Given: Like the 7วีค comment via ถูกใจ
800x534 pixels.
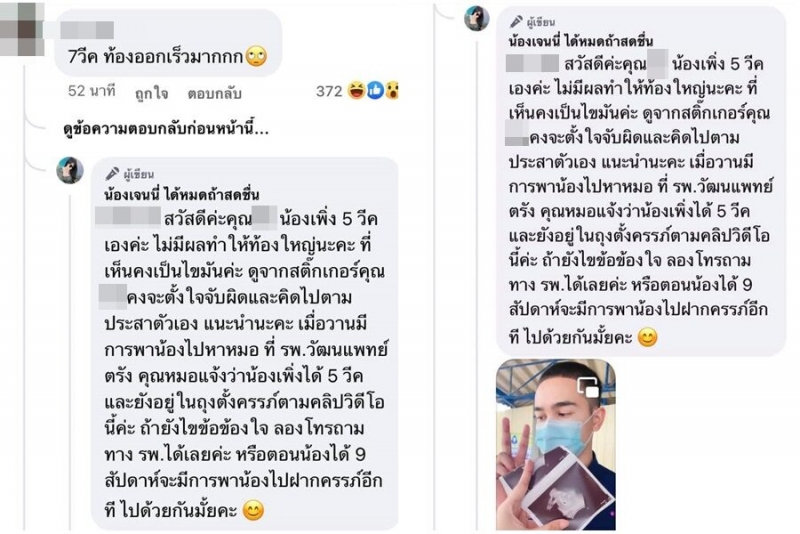Looking at the screenshot, I should coord(152,94).
